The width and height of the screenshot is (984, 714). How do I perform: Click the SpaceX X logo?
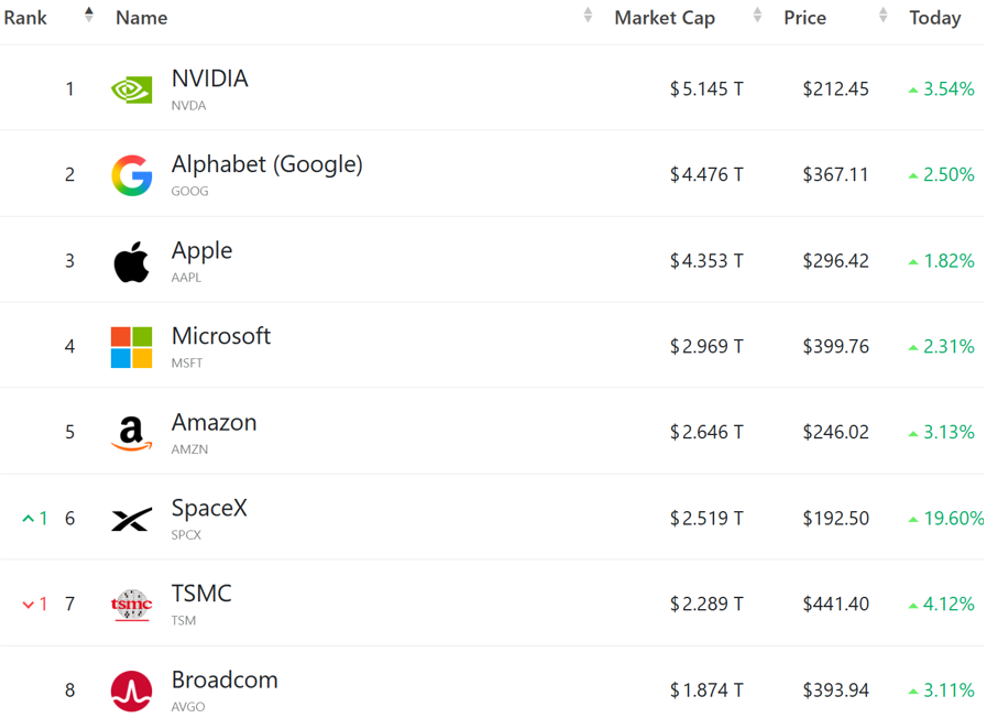pos(132,519)
